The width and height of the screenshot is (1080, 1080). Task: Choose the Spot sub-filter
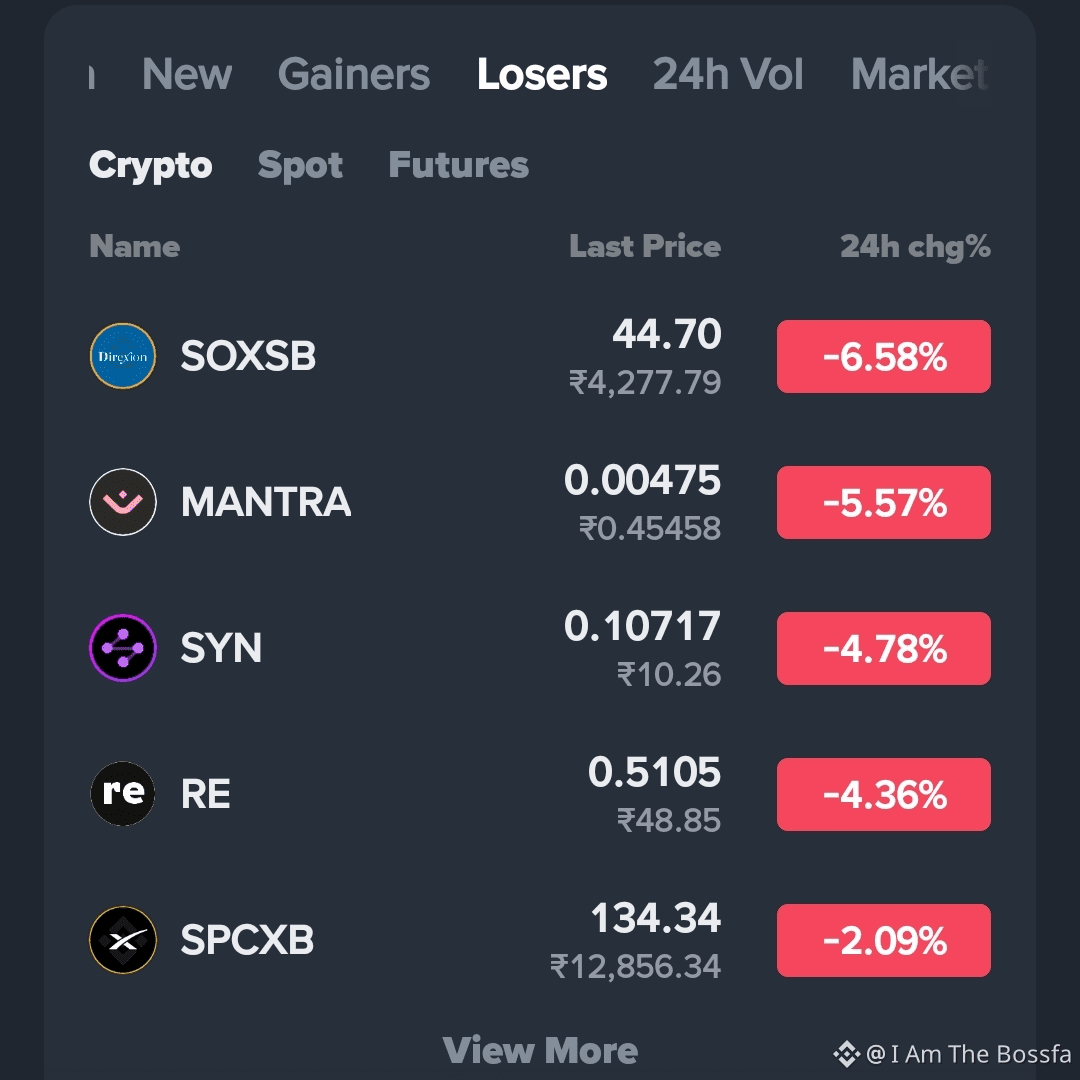point(300,166)
